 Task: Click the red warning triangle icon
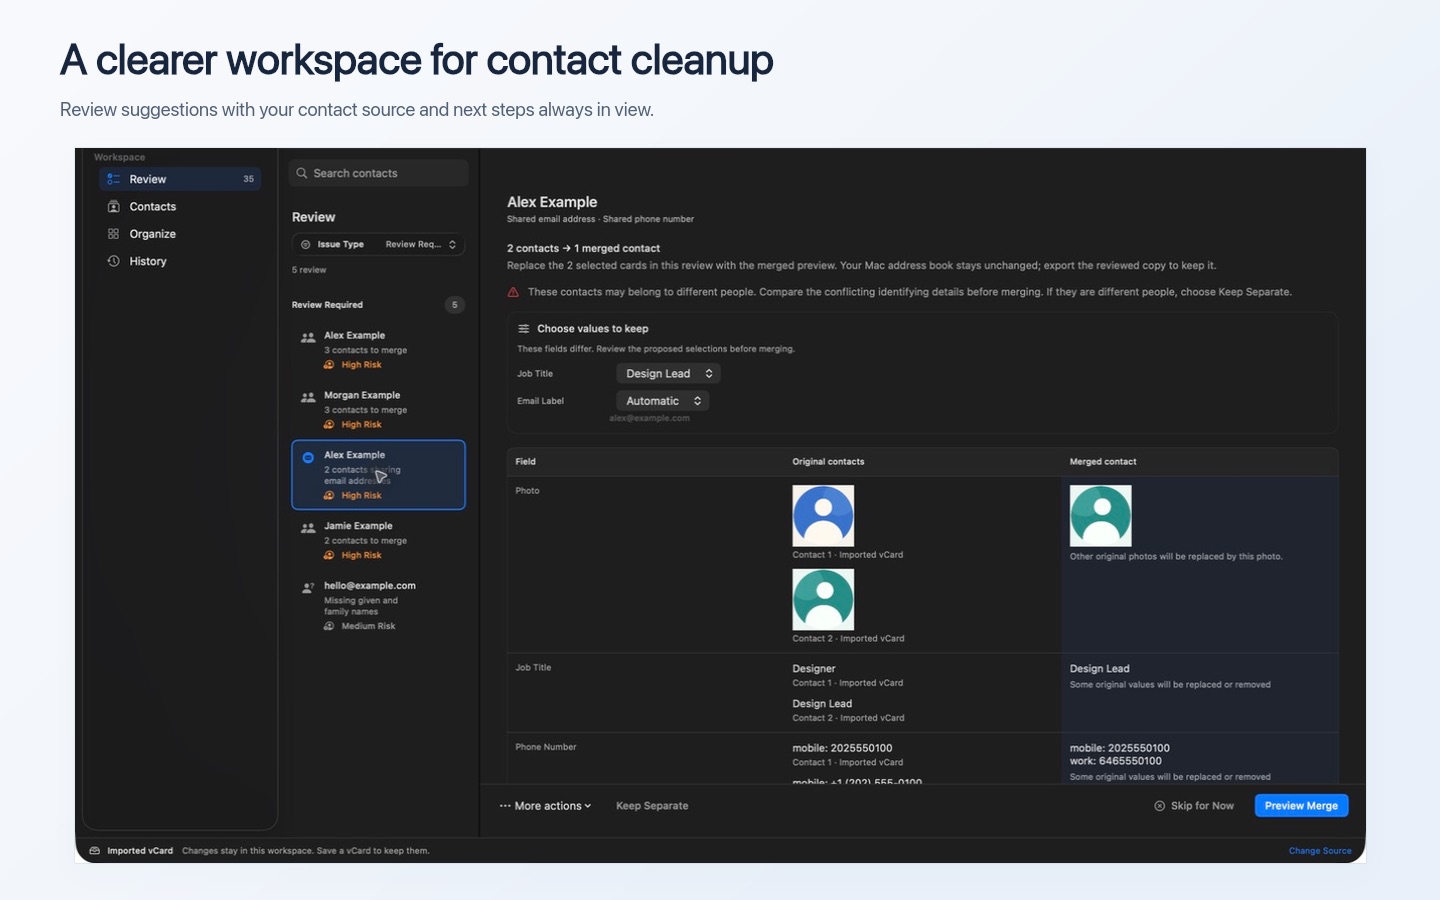pos(513,292)
